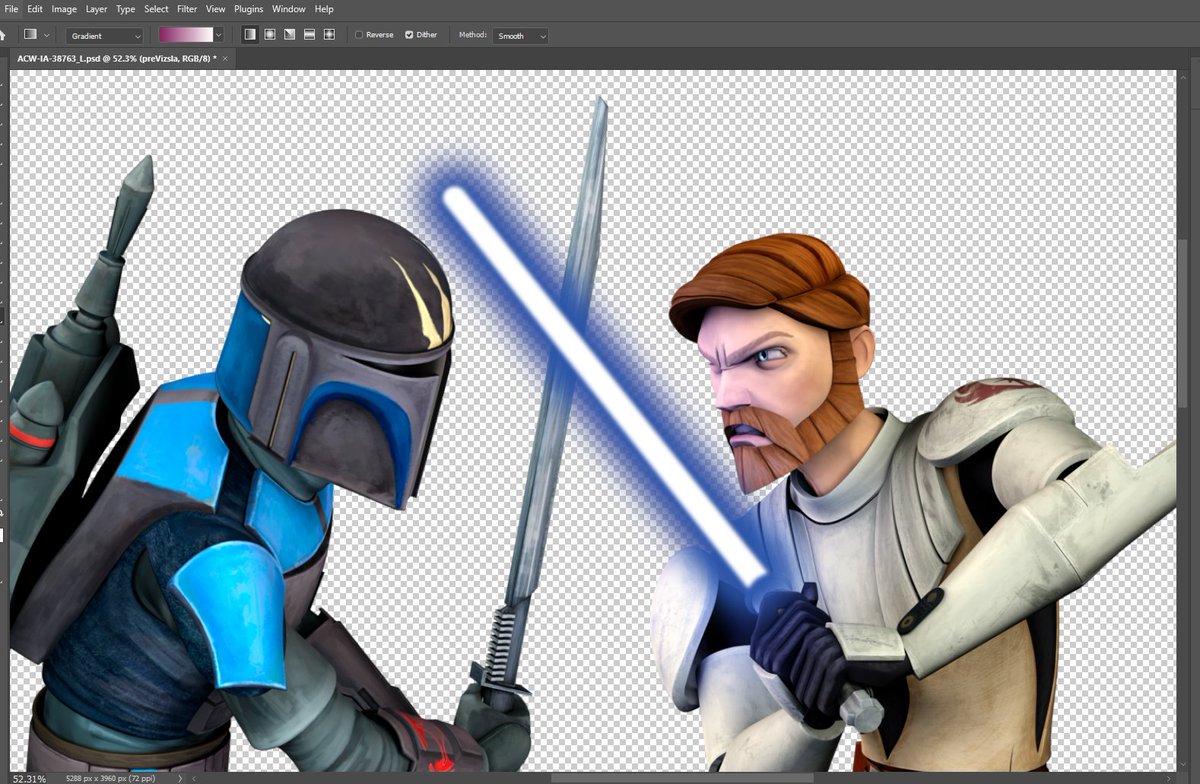The width and height of the screenshot is (1200, 784).
Task: Enable the Reverse checkbox
Action: tap(359, 35)
